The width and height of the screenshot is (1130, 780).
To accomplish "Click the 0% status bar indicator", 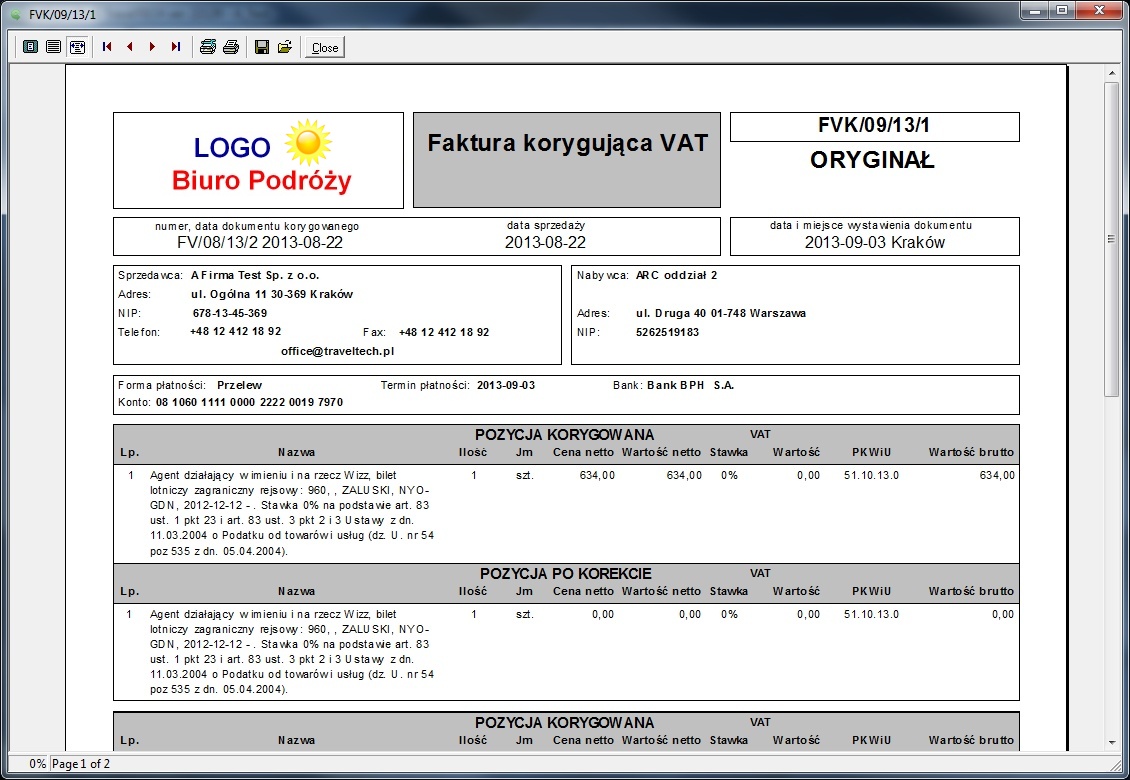I will click(37, 763).
